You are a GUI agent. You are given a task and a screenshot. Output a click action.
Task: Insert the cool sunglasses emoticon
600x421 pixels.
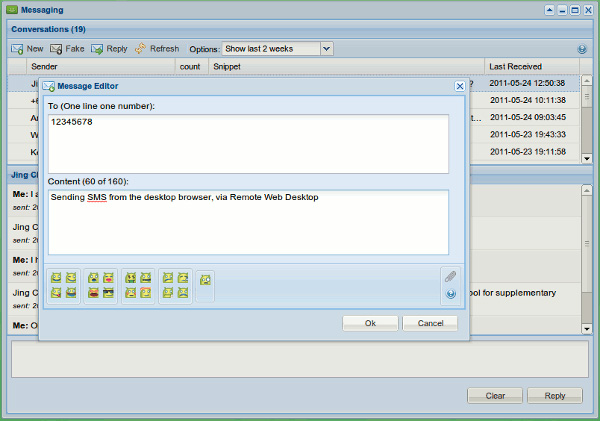click(x=108, y=293)
